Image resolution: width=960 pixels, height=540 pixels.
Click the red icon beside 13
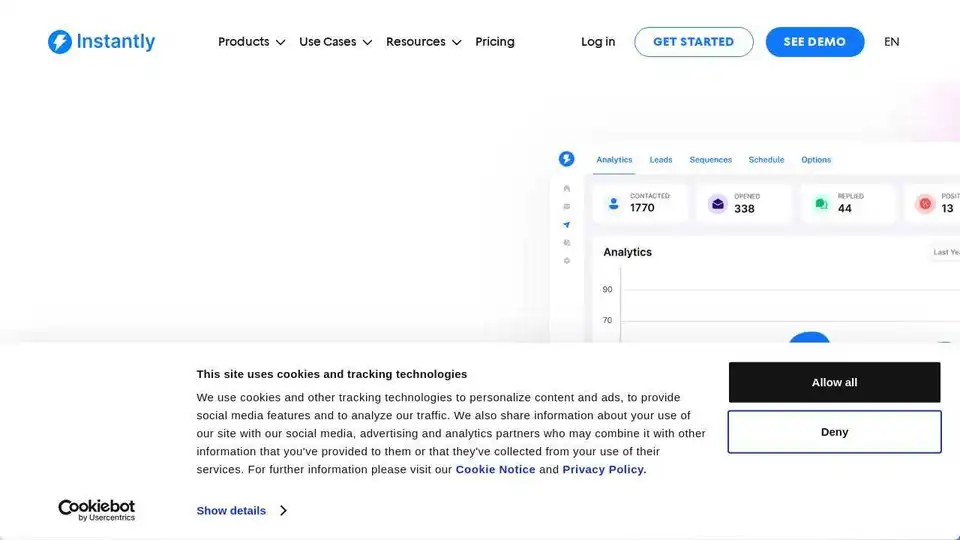pos(925,204)
